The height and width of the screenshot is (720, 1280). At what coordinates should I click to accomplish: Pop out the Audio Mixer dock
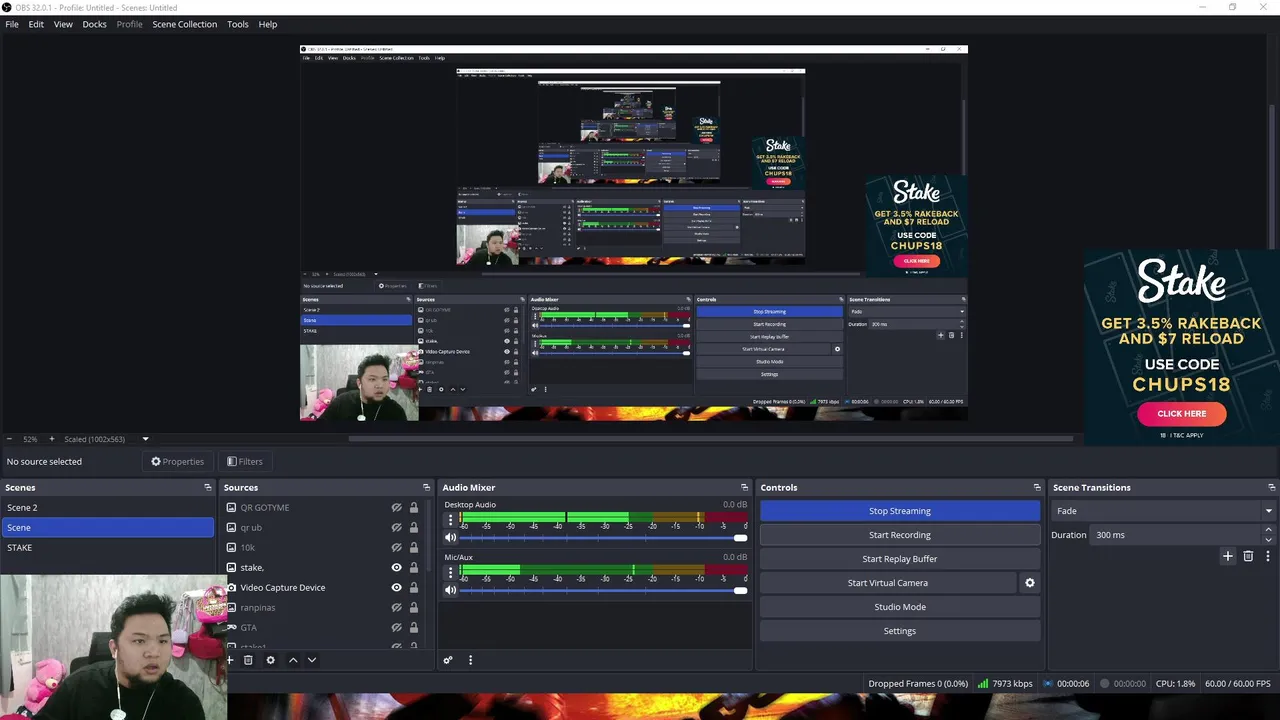[744, 488]
